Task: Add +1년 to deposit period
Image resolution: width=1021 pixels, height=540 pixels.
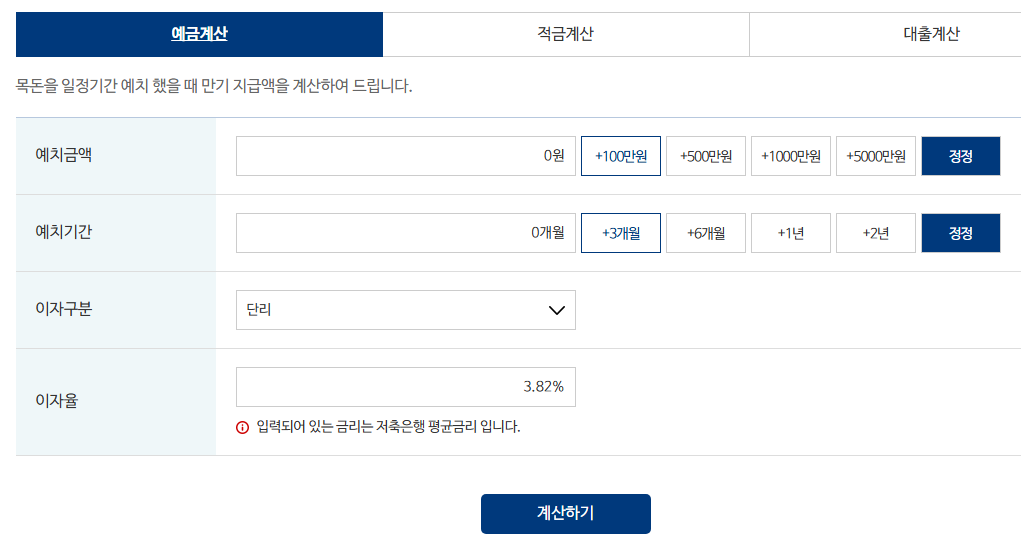Action: point(790,233)
